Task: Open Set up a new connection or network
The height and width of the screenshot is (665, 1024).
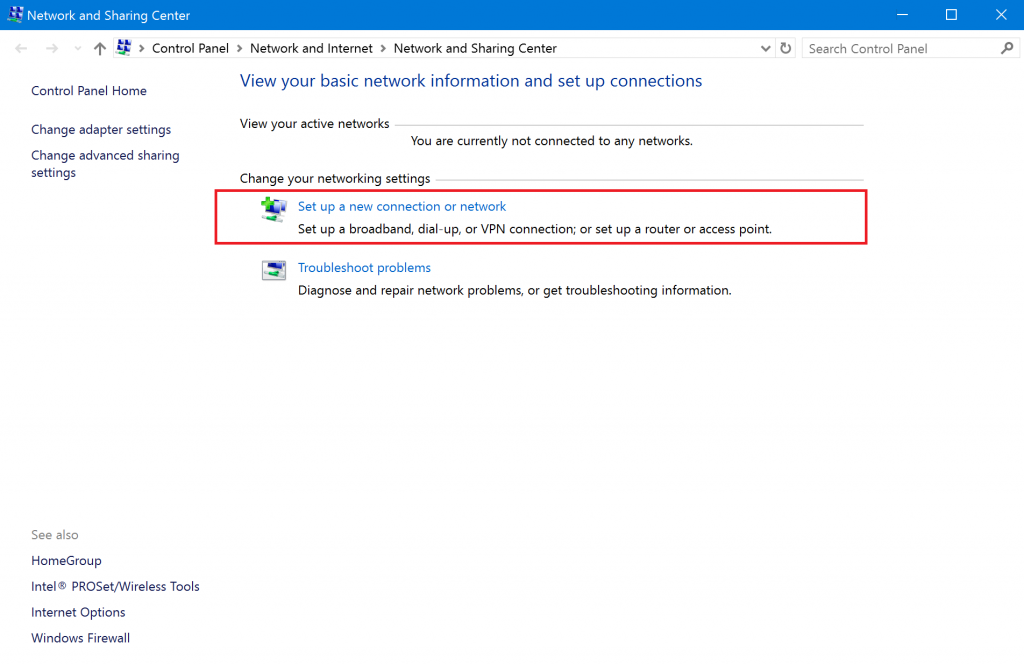Action: point(402,206)
